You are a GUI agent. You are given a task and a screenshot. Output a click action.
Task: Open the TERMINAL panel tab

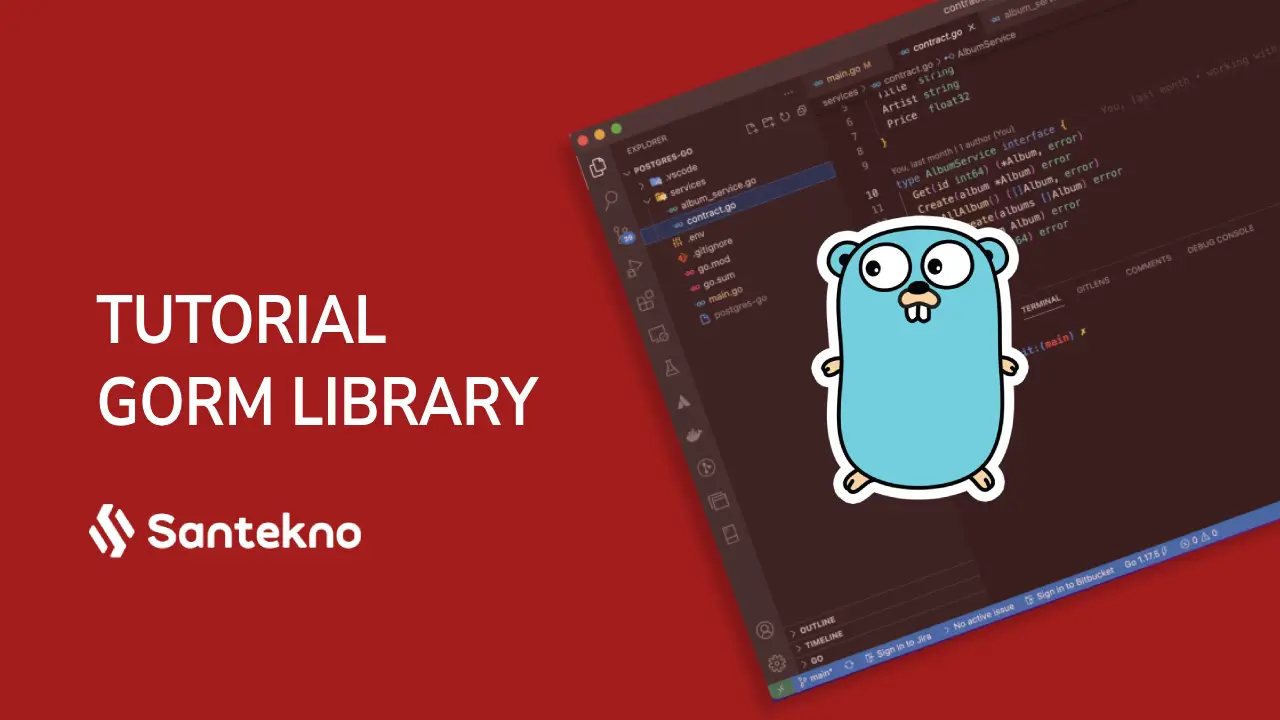point(1040,302)
